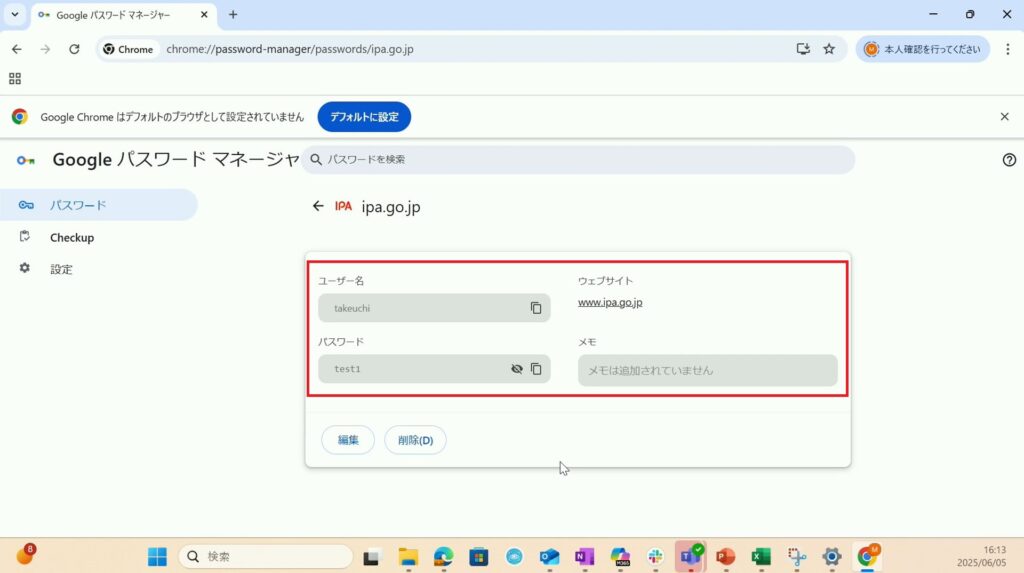Click the ipa.go.jp page heading
1024x573 pixels.
391,207
